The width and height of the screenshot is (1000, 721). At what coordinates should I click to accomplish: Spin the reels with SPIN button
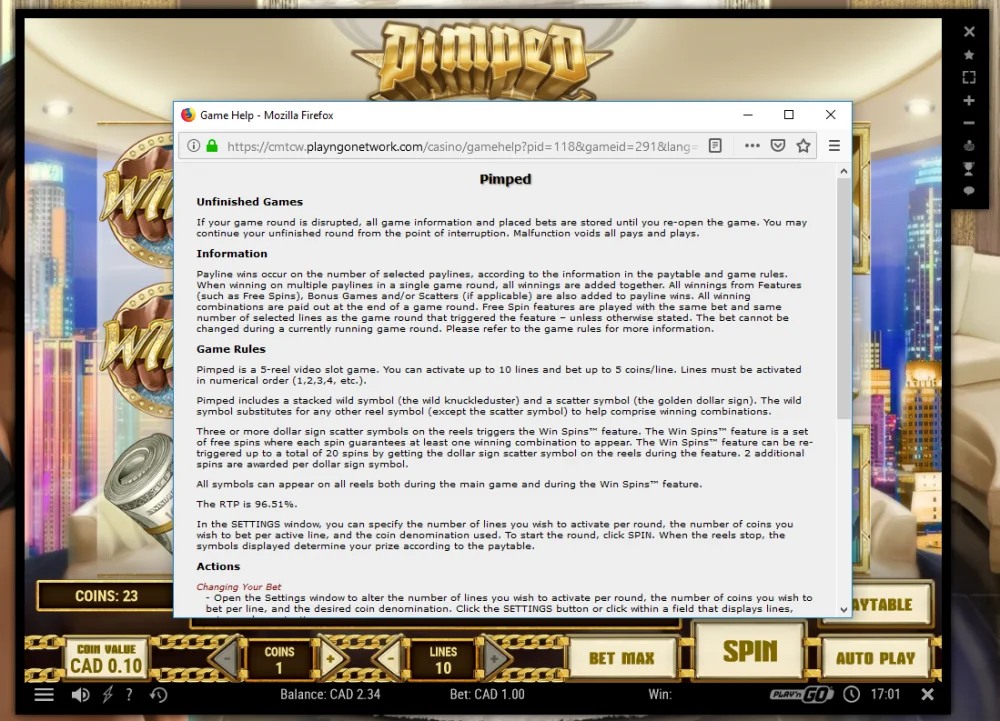tap(750, 652)
